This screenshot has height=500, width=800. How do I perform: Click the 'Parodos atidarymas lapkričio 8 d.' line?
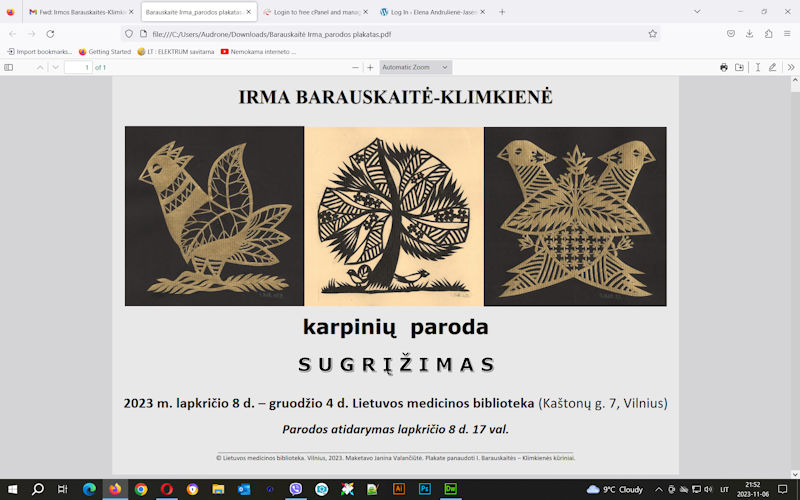pyautogui.click(x=395, y=429)
